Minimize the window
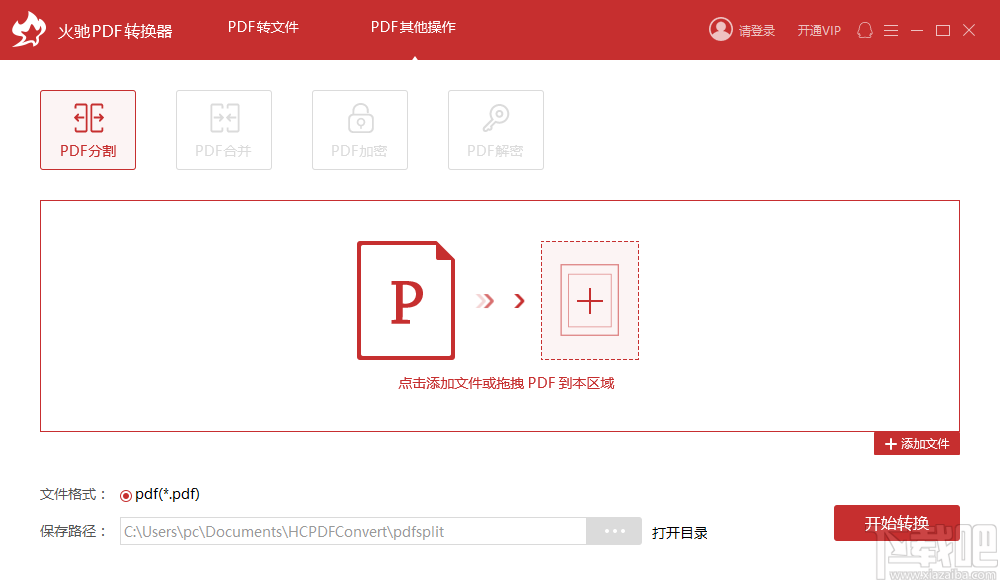Viewport: 1000px width, 580px height. (917, 31)
